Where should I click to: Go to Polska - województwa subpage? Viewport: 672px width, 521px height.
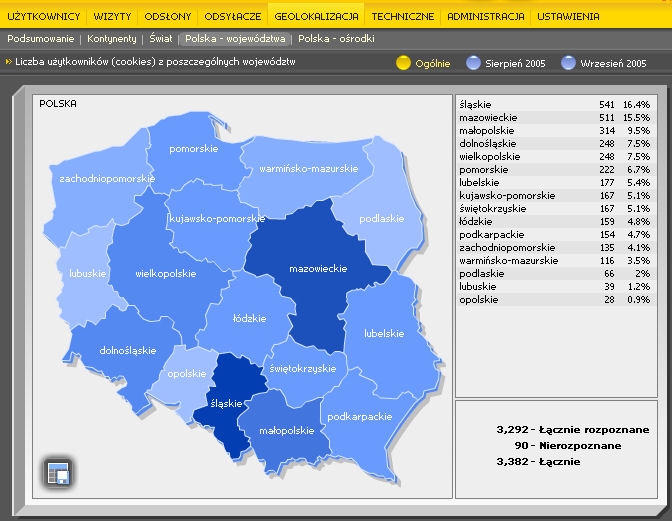(x=235, y=39)
